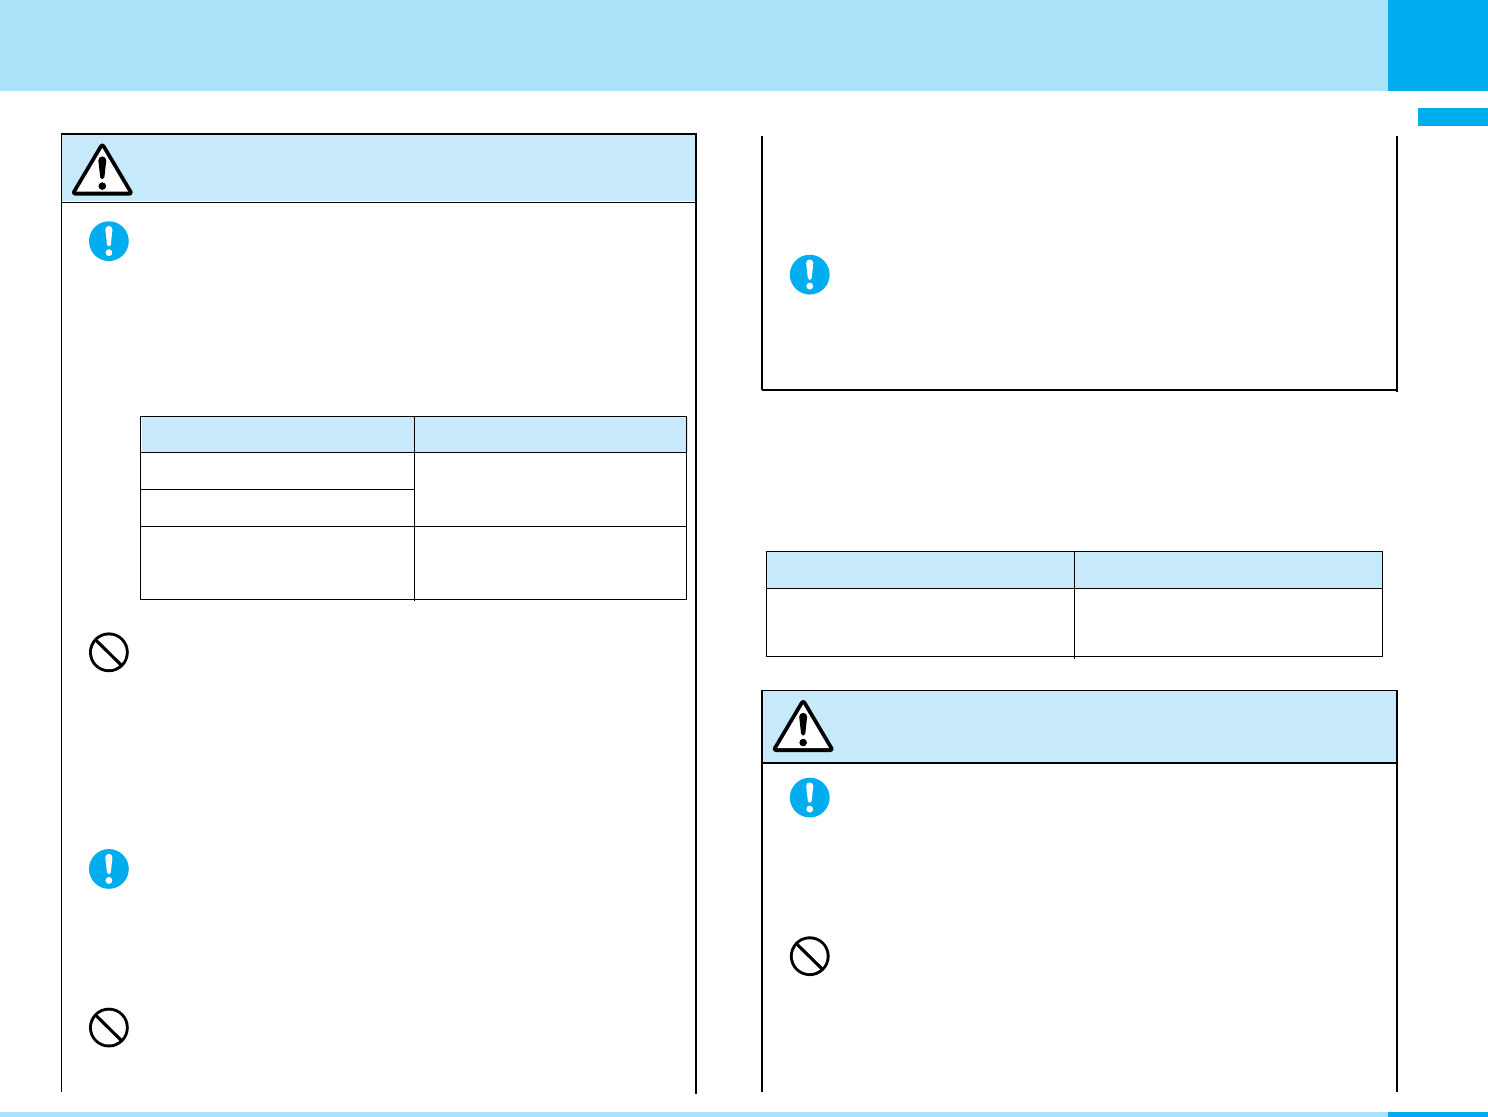Click the dark blue square in the top-right corner
This screenshot has width=1488, height=1117.
coord(1437,45)
